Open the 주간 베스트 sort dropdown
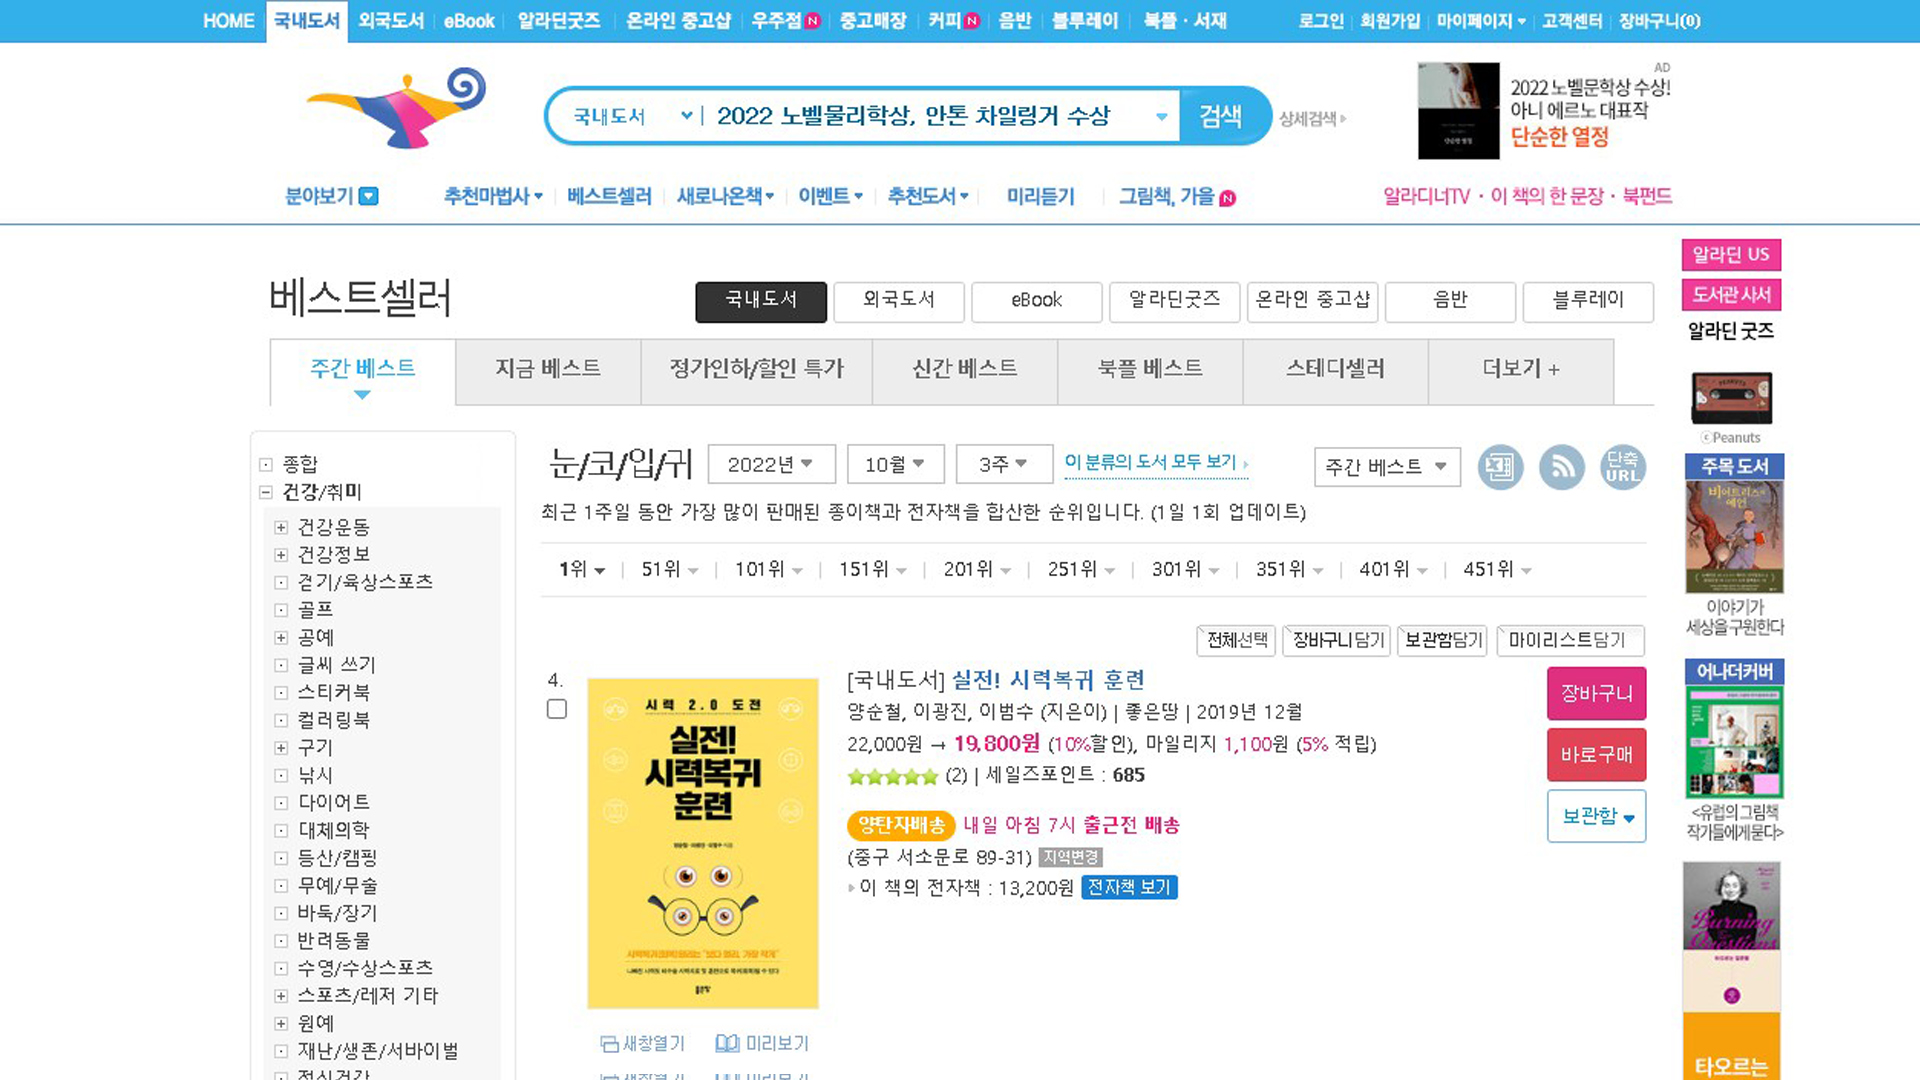 point(1386,467)
